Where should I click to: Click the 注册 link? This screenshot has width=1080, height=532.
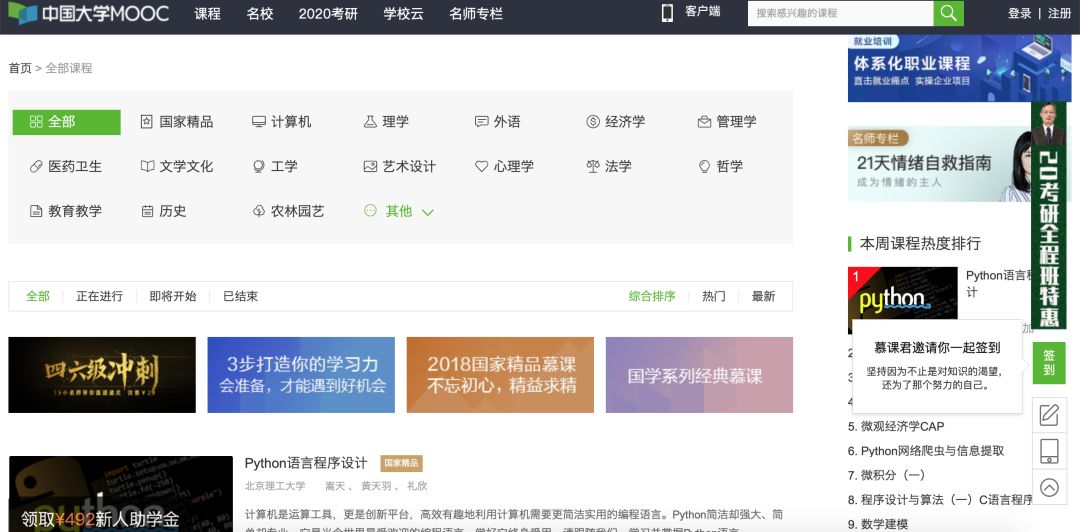pos(1059,14)
